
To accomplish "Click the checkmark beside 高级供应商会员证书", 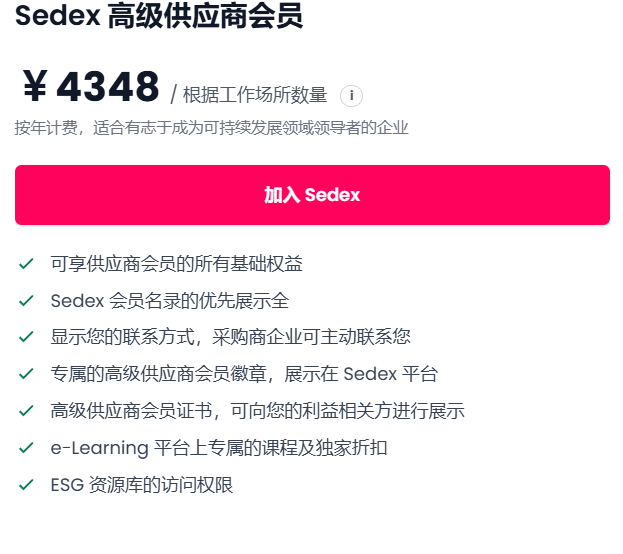I will [27, 411].
